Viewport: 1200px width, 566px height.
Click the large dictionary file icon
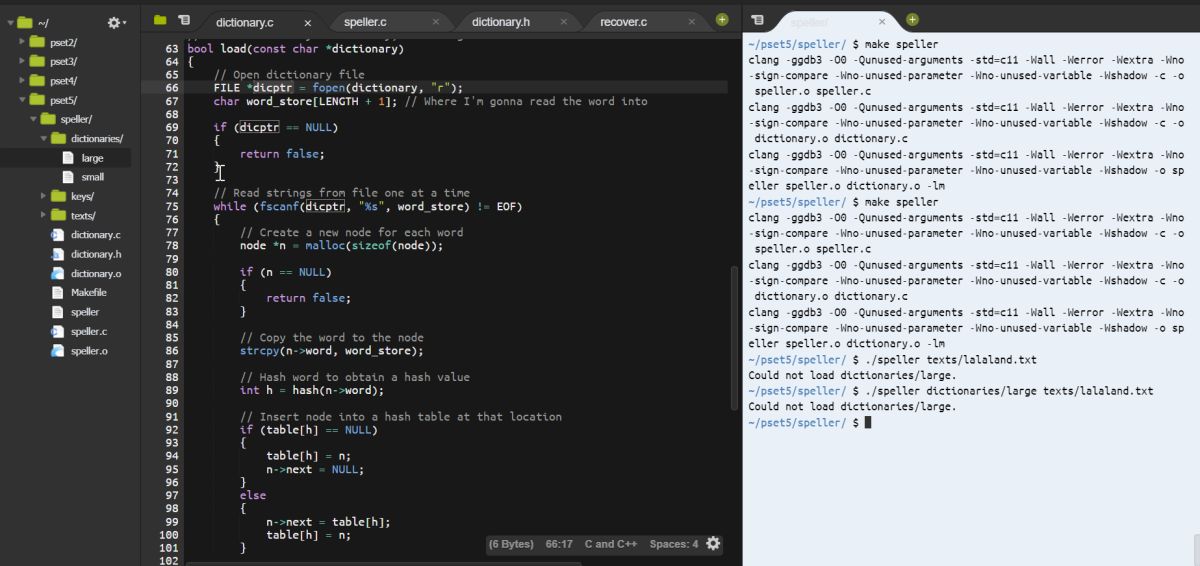coord(68,158)
